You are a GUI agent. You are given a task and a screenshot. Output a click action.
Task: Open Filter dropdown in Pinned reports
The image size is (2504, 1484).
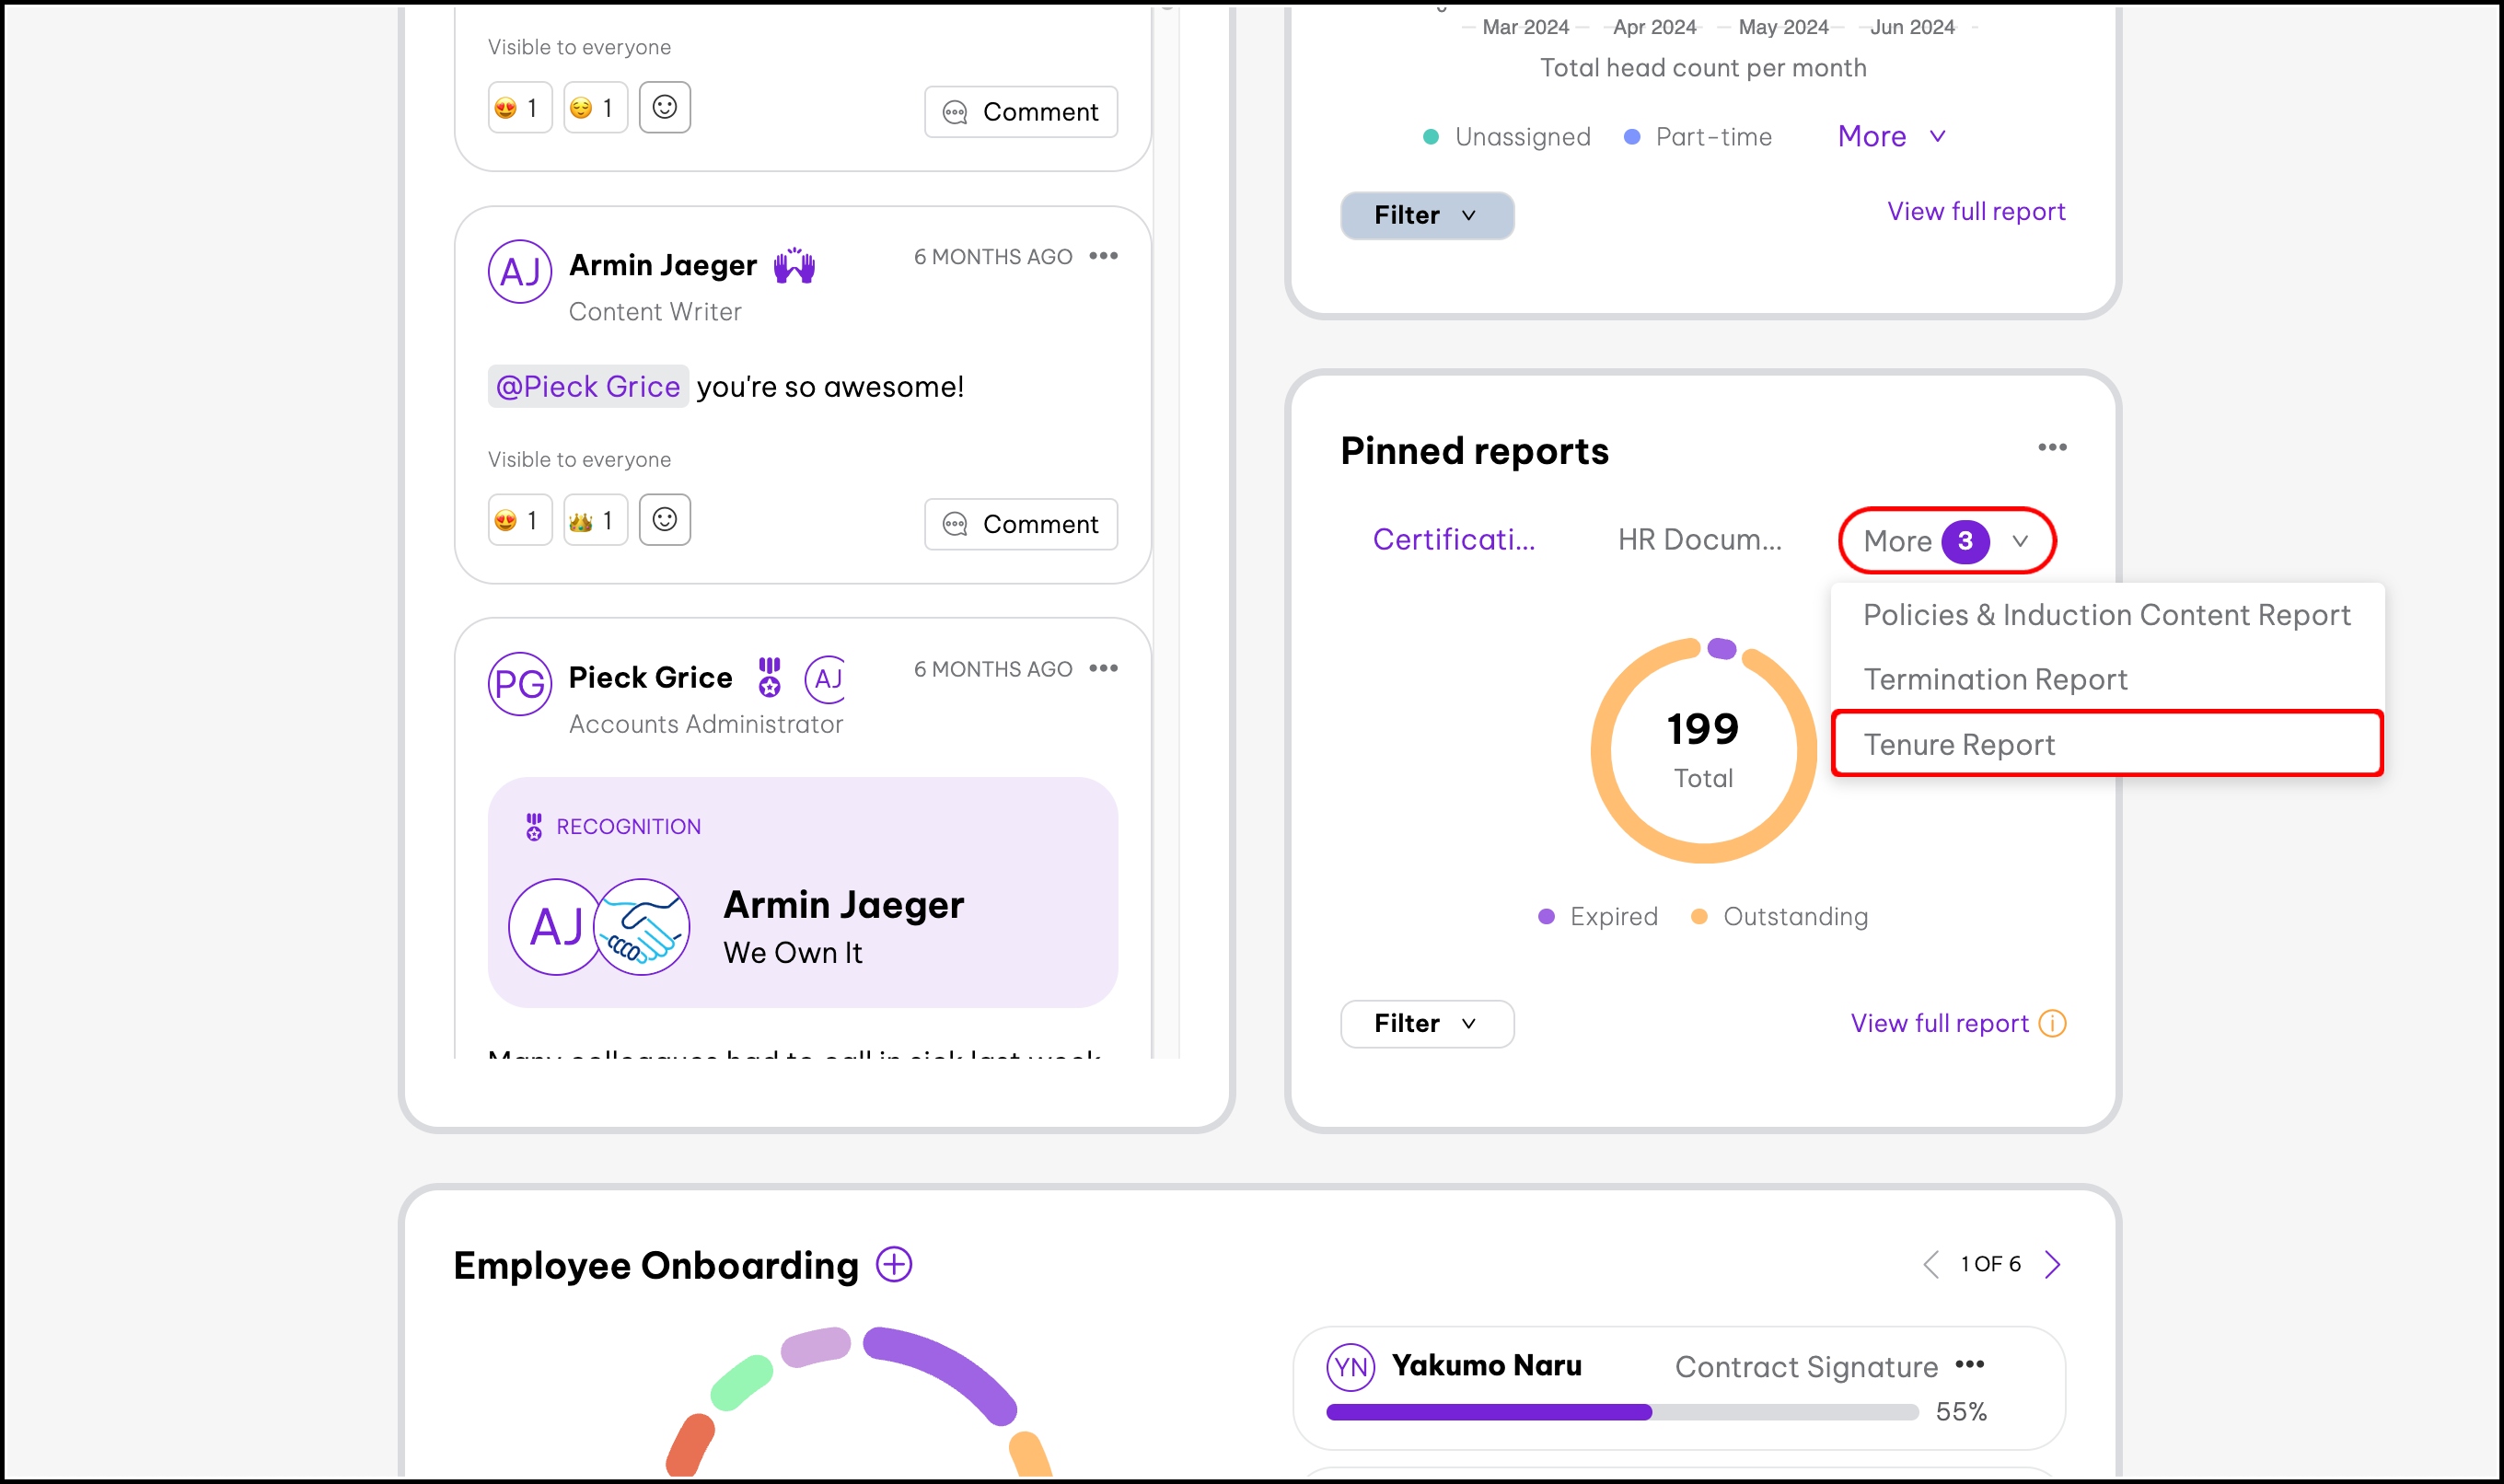coord(1426,1023)
